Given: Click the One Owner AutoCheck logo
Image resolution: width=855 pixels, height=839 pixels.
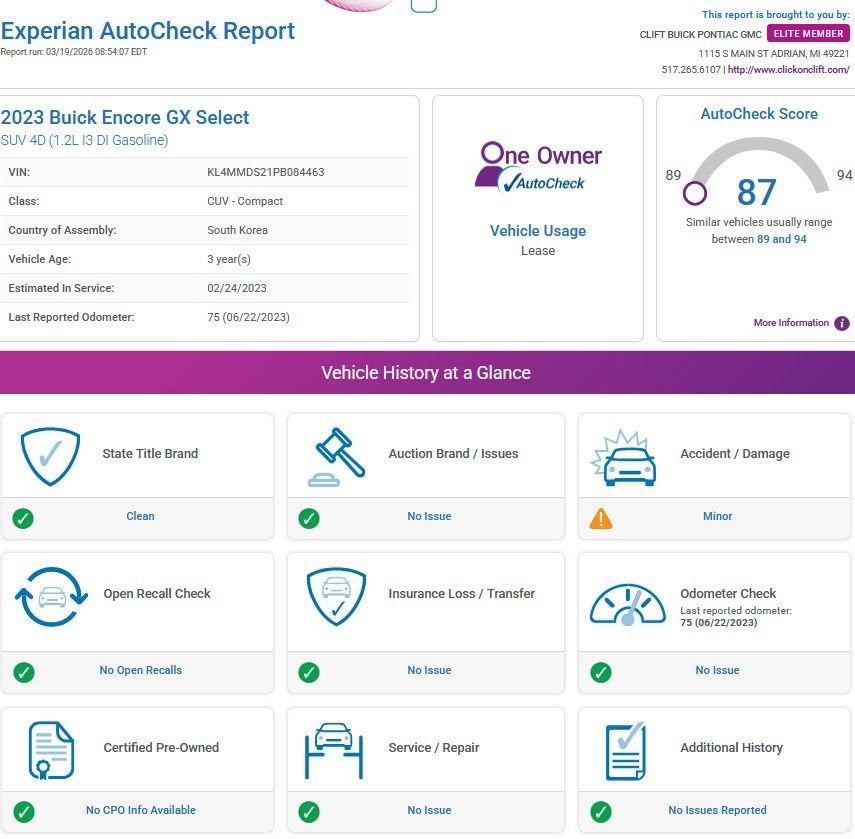Looking at the screenshot, I should pyautogui.click(x=538, y=167).
